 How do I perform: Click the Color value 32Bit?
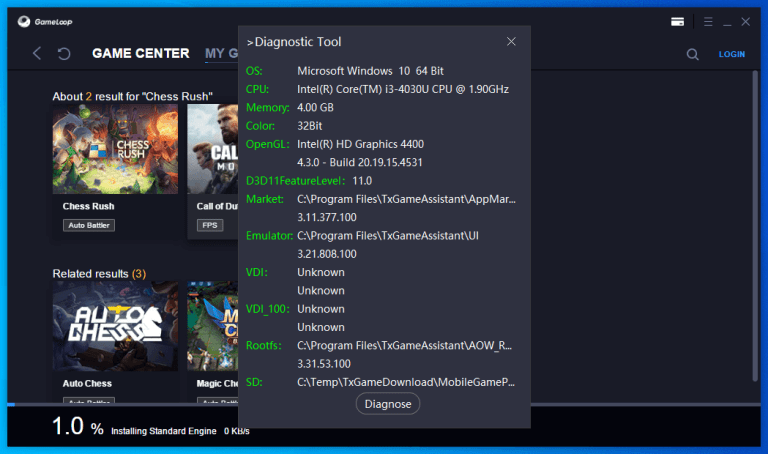point(310,126)
